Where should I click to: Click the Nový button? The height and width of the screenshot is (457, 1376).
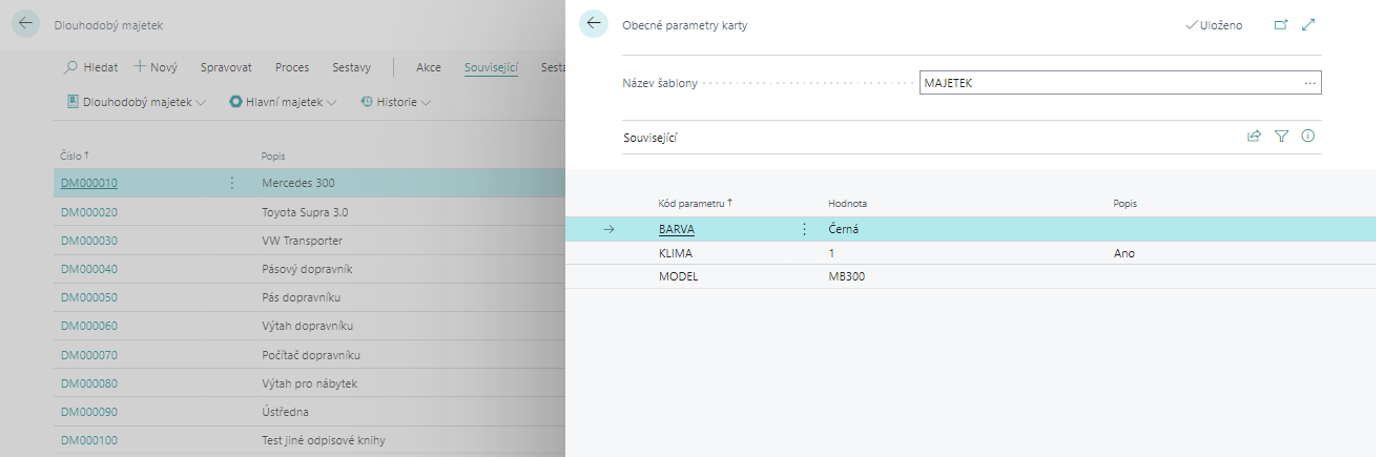point(156,67)
